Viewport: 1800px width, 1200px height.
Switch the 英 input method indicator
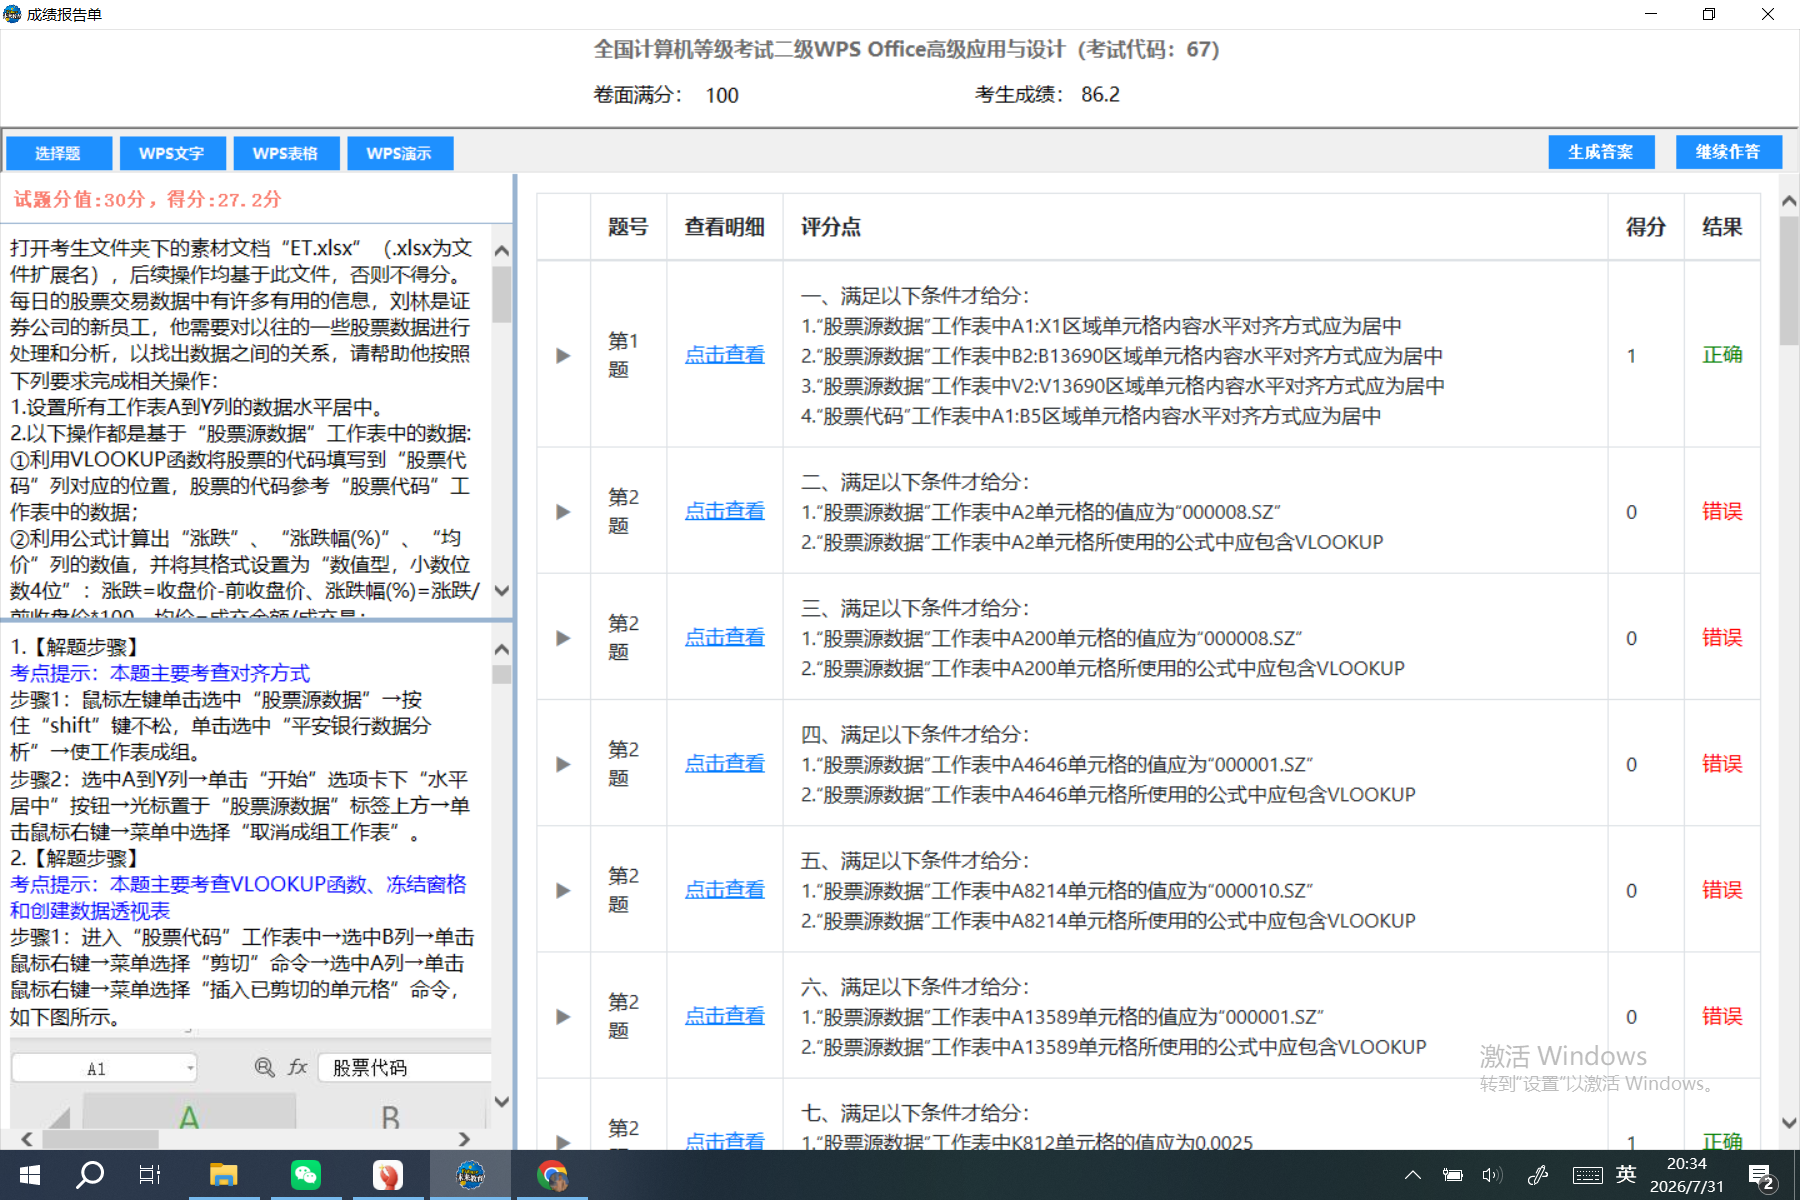(x=1627, y=1174)
